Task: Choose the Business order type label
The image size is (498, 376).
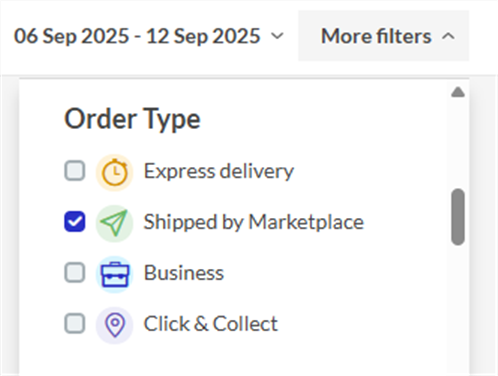Action: point(184,273)
